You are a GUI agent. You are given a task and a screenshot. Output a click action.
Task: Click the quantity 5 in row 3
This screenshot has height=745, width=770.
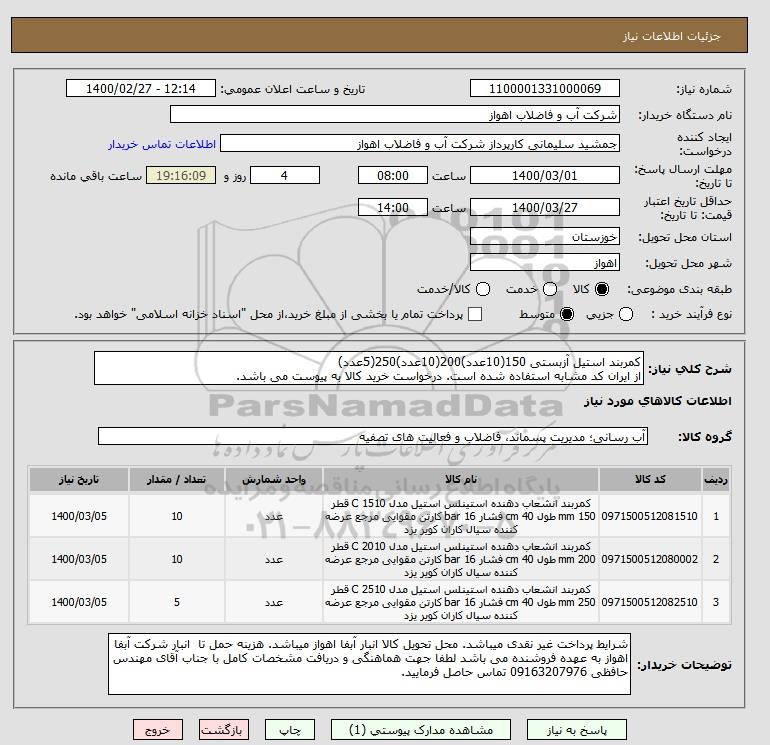tap(177, 602)
